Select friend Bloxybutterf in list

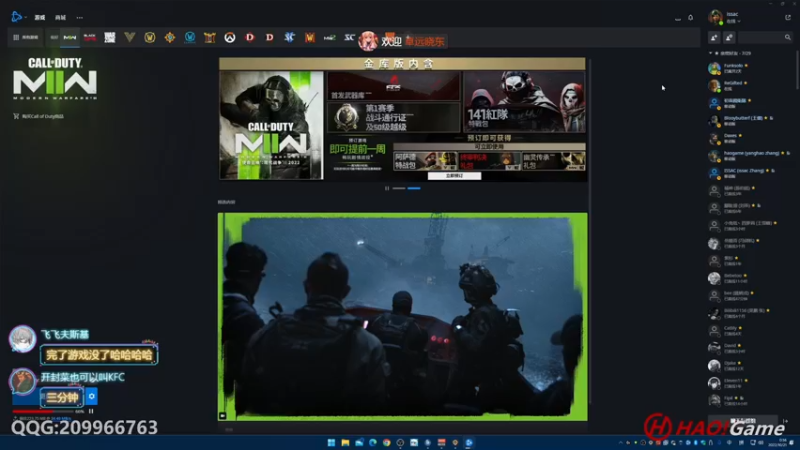point(750,120)
